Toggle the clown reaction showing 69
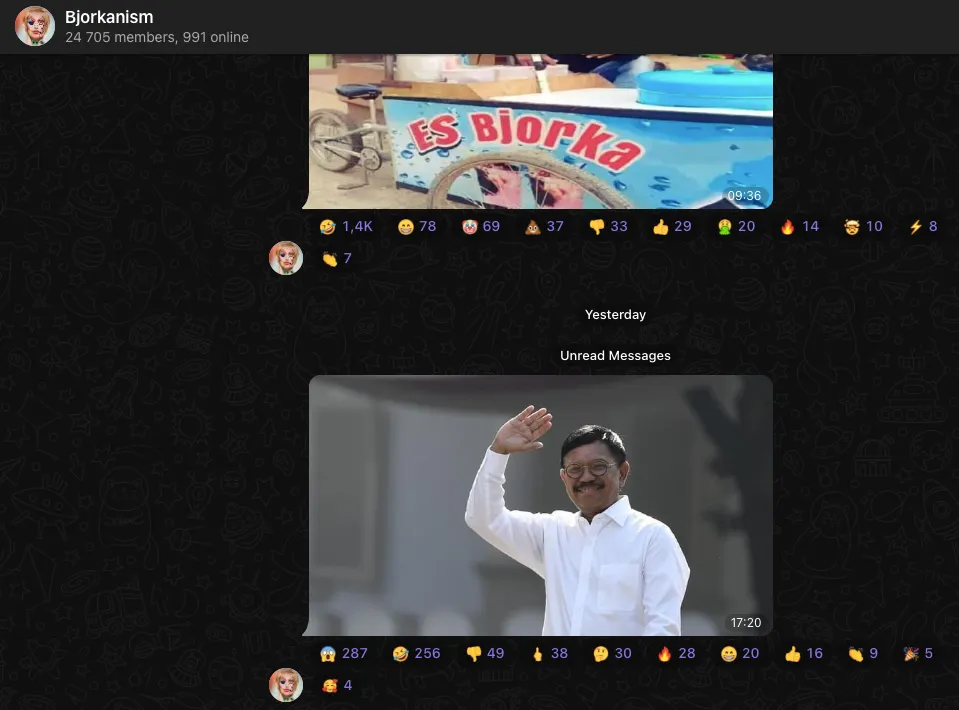 tap(480, 227)
